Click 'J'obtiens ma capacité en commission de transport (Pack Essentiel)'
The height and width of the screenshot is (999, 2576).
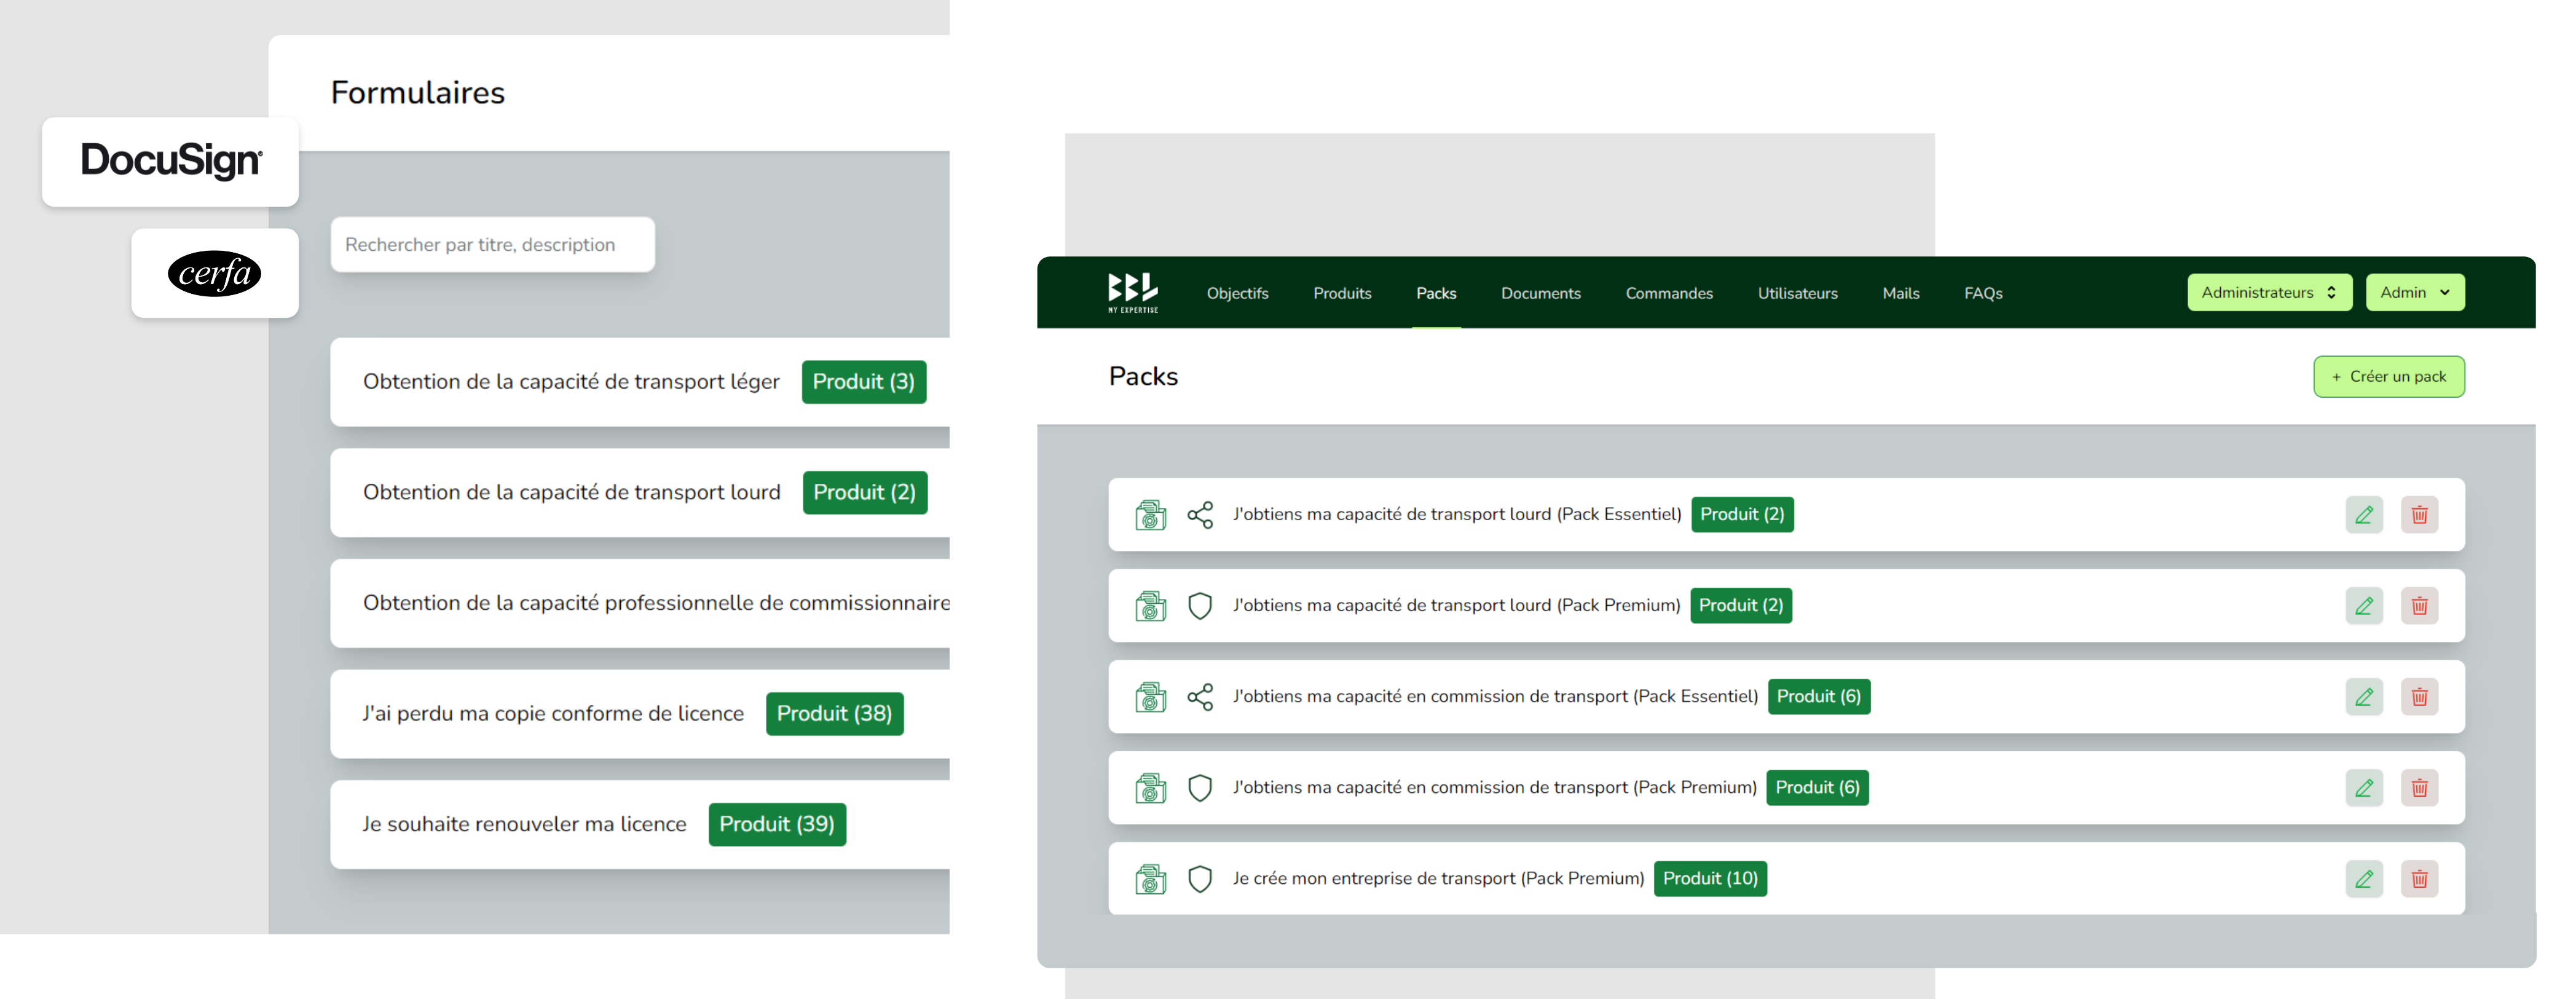pyautogui.click(x=1494, y=696)
